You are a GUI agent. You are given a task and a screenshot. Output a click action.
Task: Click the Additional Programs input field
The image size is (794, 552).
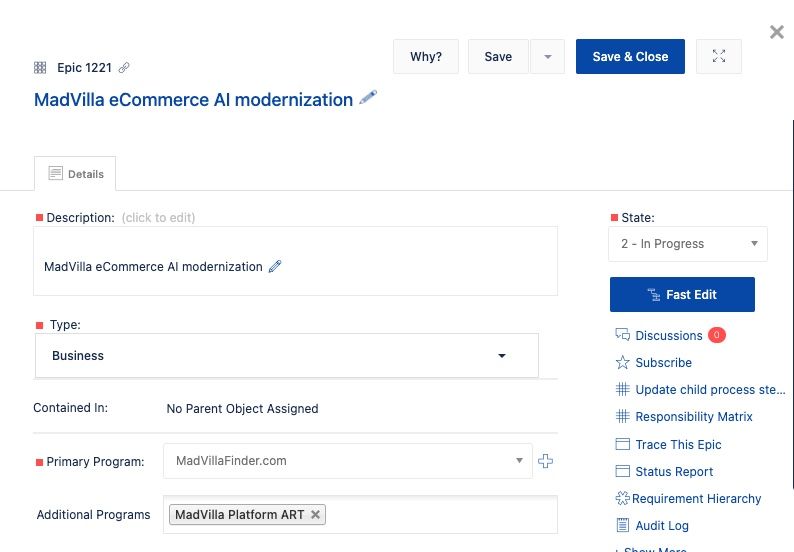(x=360, y=515)
